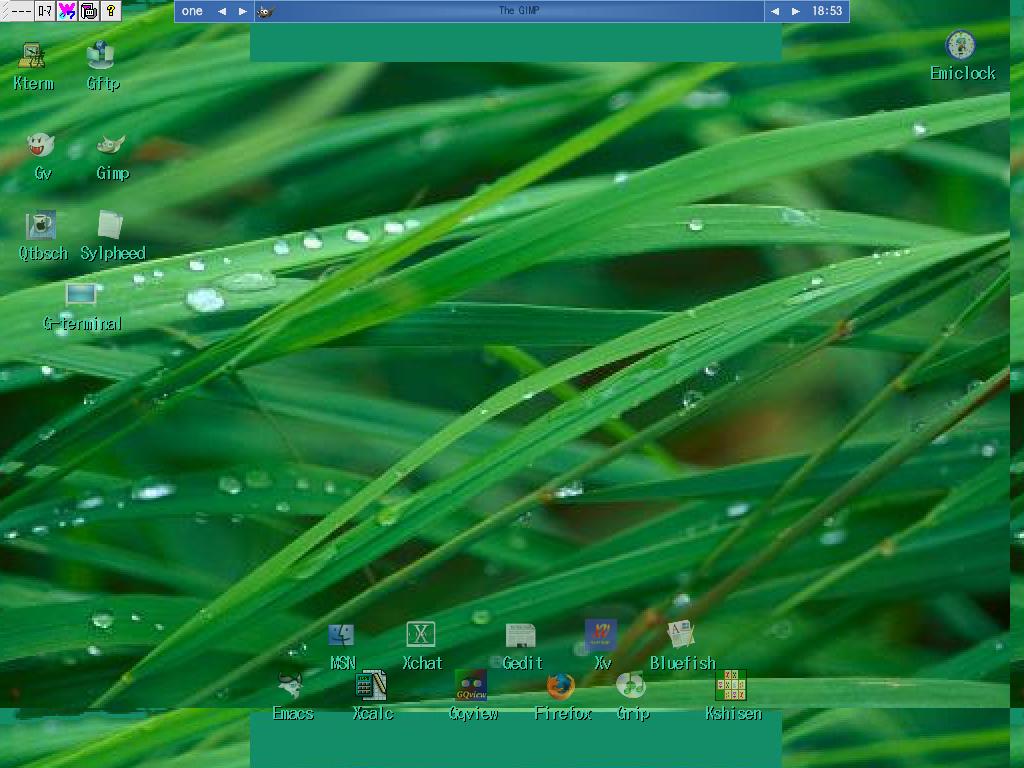Click the right arrow next to workspace 'one'
This screenshot has height=768, width=1024.
(242, 11)
